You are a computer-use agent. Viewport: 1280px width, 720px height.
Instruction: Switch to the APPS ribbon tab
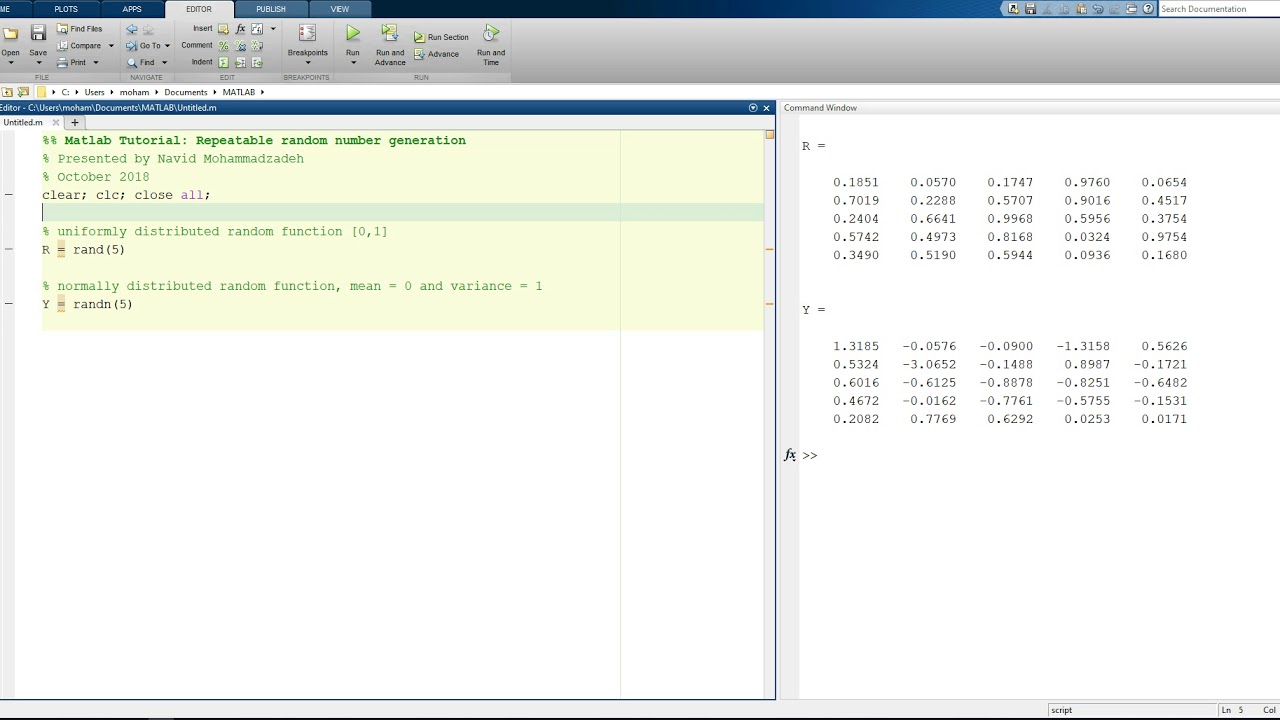pyautogui.click(x=132, y=9)
